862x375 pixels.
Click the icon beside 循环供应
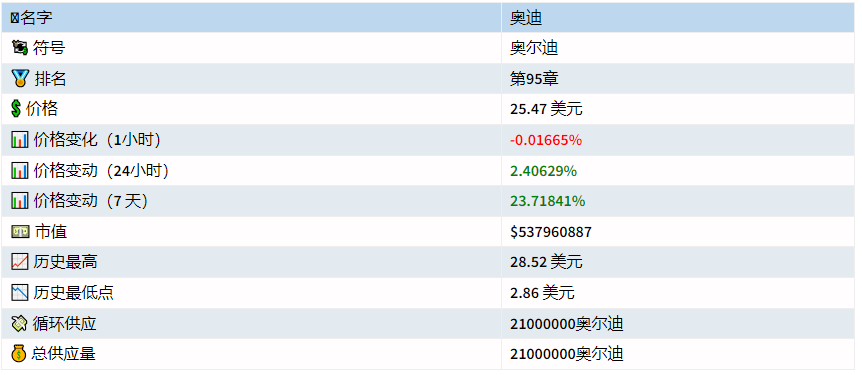pos(19,324)
